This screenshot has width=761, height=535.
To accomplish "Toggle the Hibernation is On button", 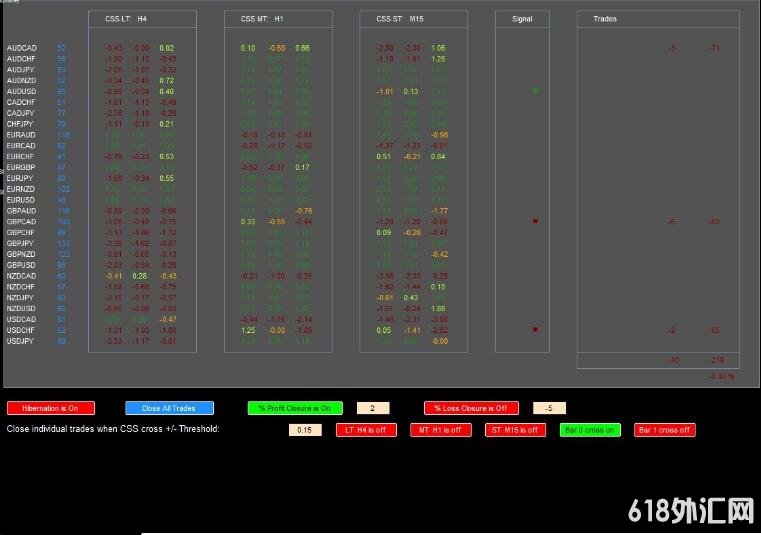I will [x=50, y=408].
